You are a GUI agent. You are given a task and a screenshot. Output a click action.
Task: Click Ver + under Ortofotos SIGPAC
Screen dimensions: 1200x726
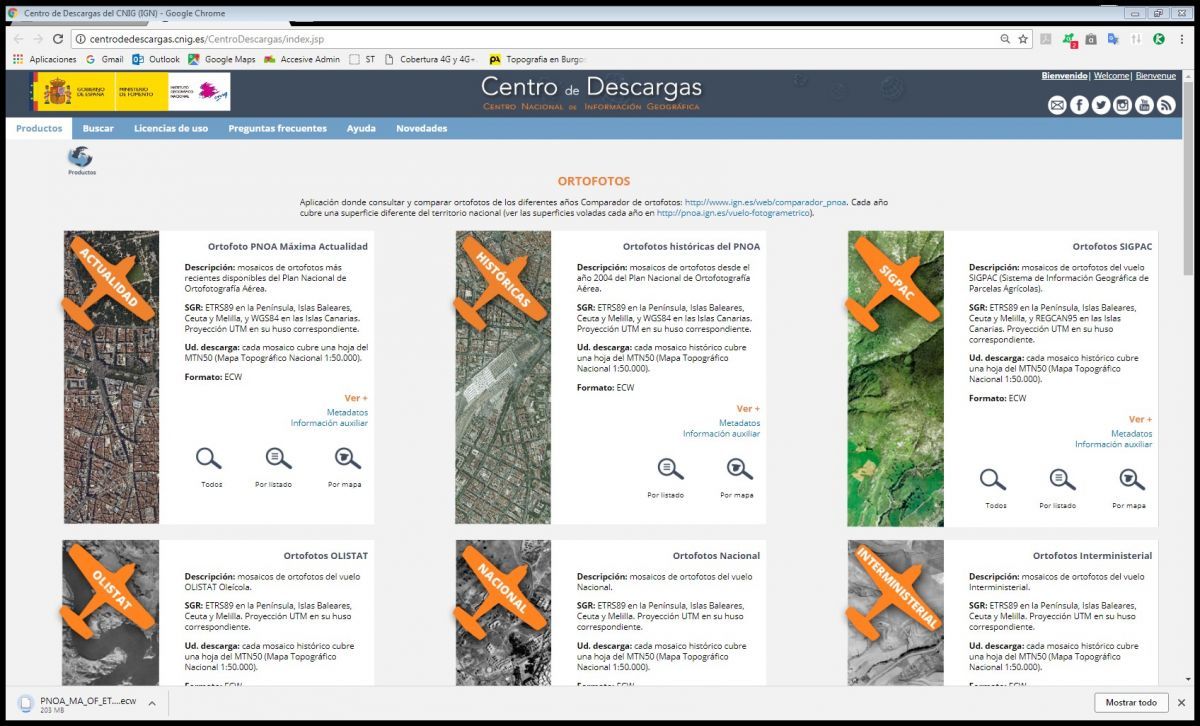pos(1140,419)
